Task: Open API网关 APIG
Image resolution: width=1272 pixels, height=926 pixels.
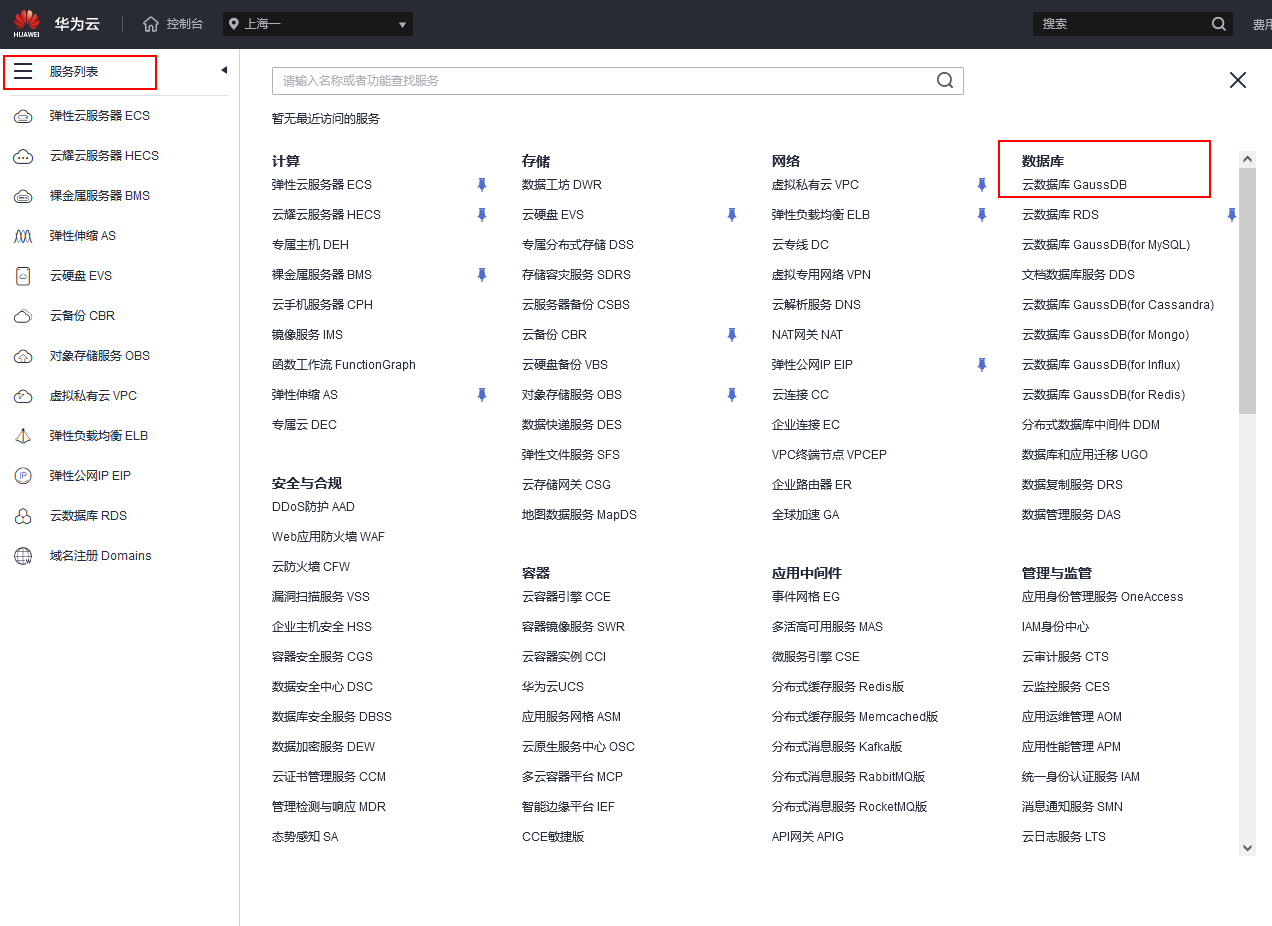Action: coord(808,837)
